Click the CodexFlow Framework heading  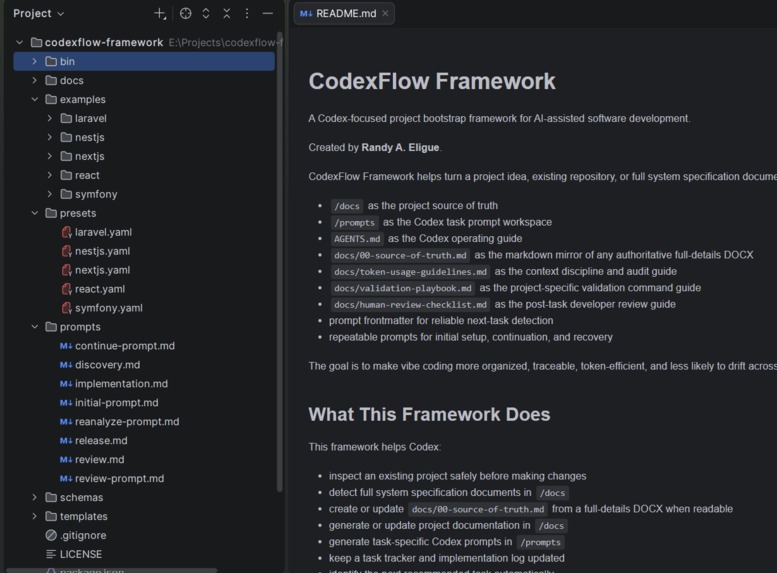pyautogui.click(x=432, y=81)
